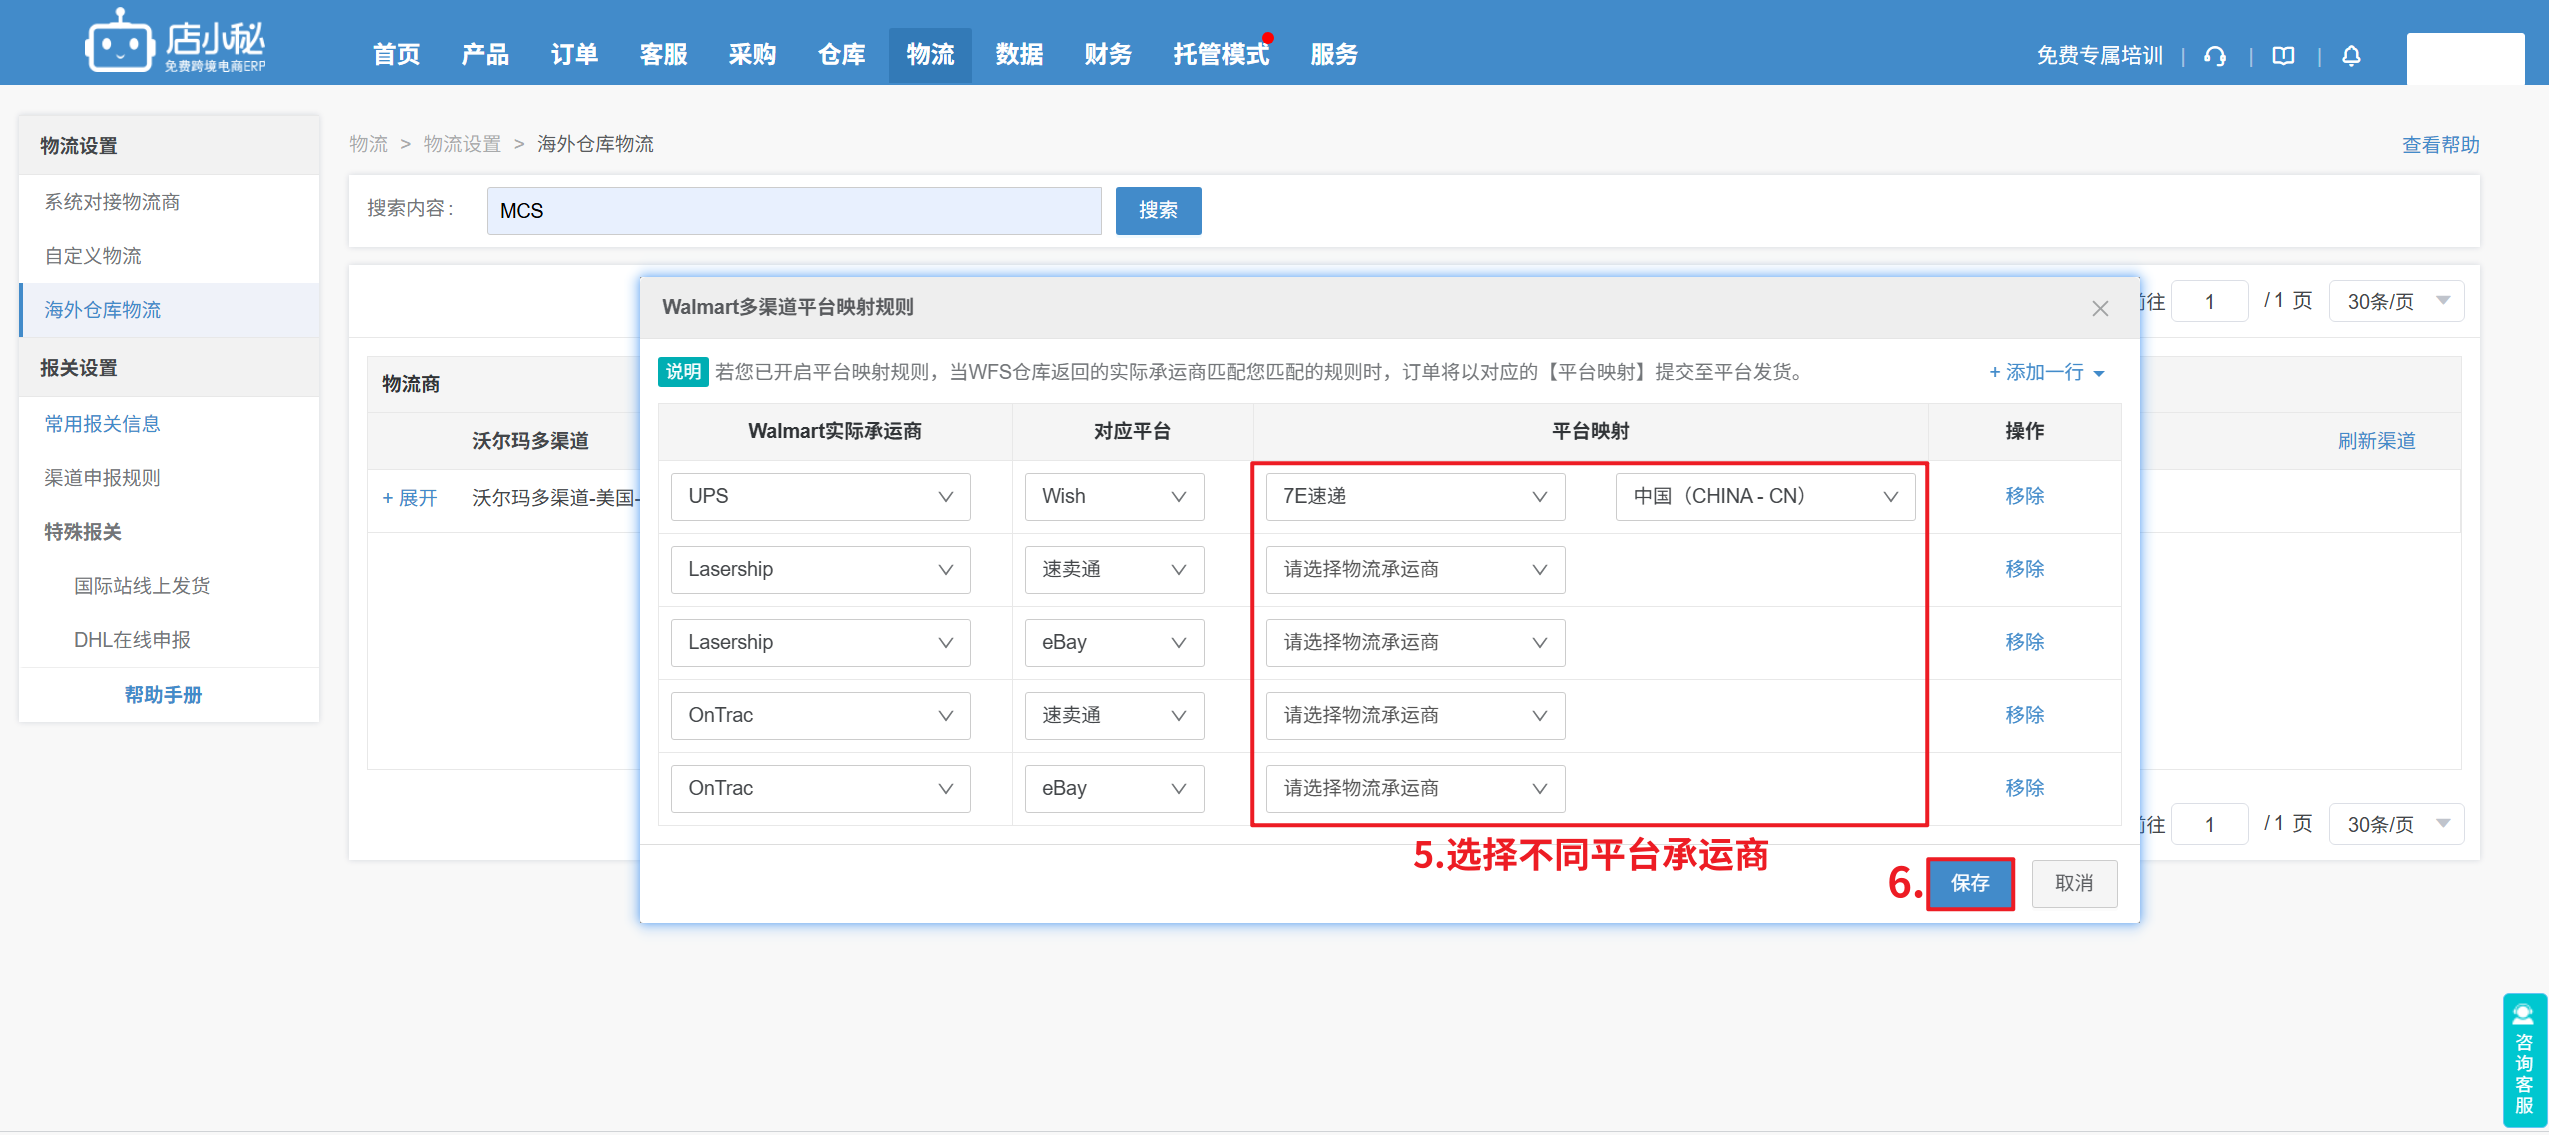Click the headset customer support icon
Screen dimensions: 2549x1135
coord(2215,56)
